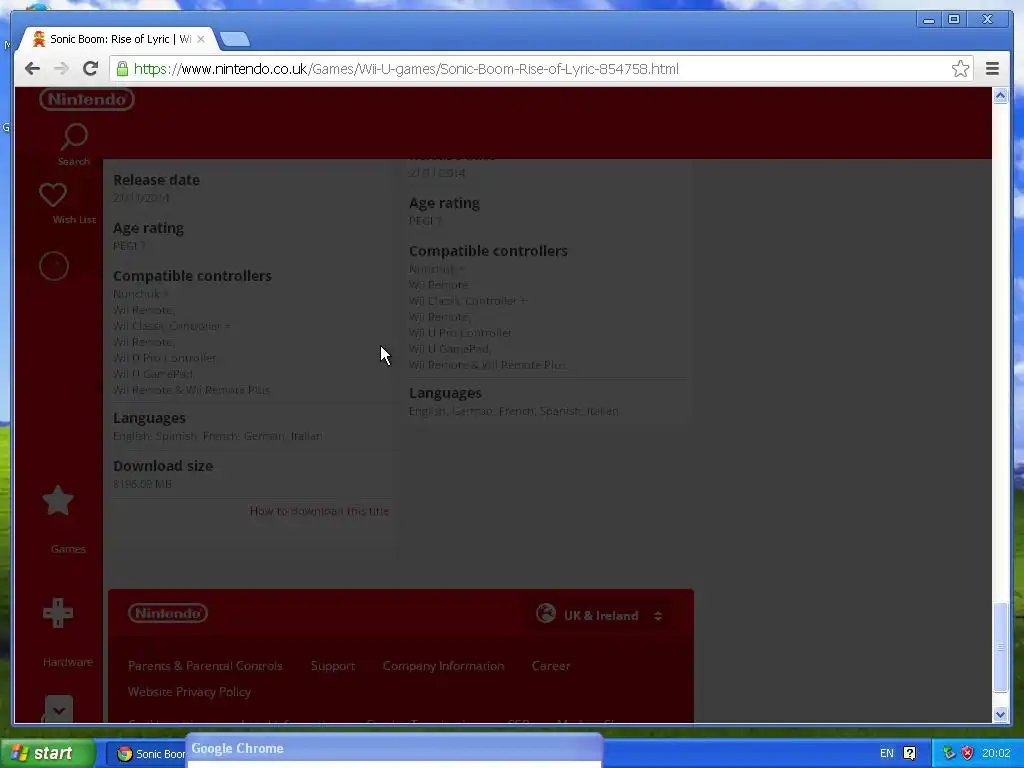Open a new tab beside the Sonic Boom tab
The image size is (1024, 768).
tap(235, 40)
